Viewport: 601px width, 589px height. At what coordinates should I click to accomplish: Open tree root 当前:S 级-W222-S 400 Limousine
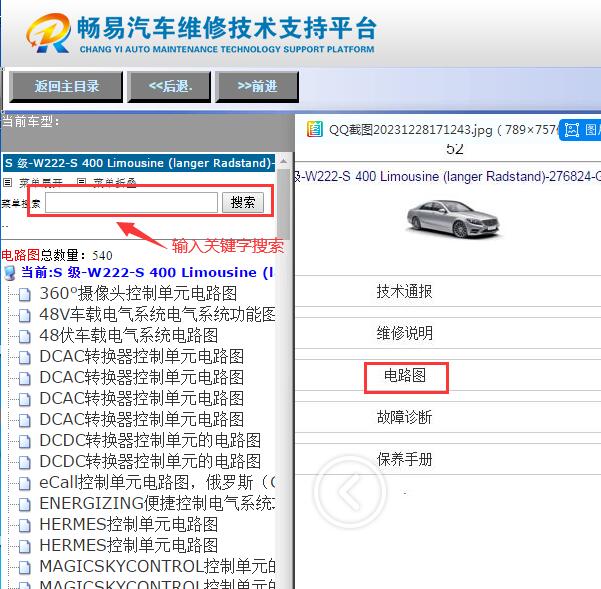point(147,273)
